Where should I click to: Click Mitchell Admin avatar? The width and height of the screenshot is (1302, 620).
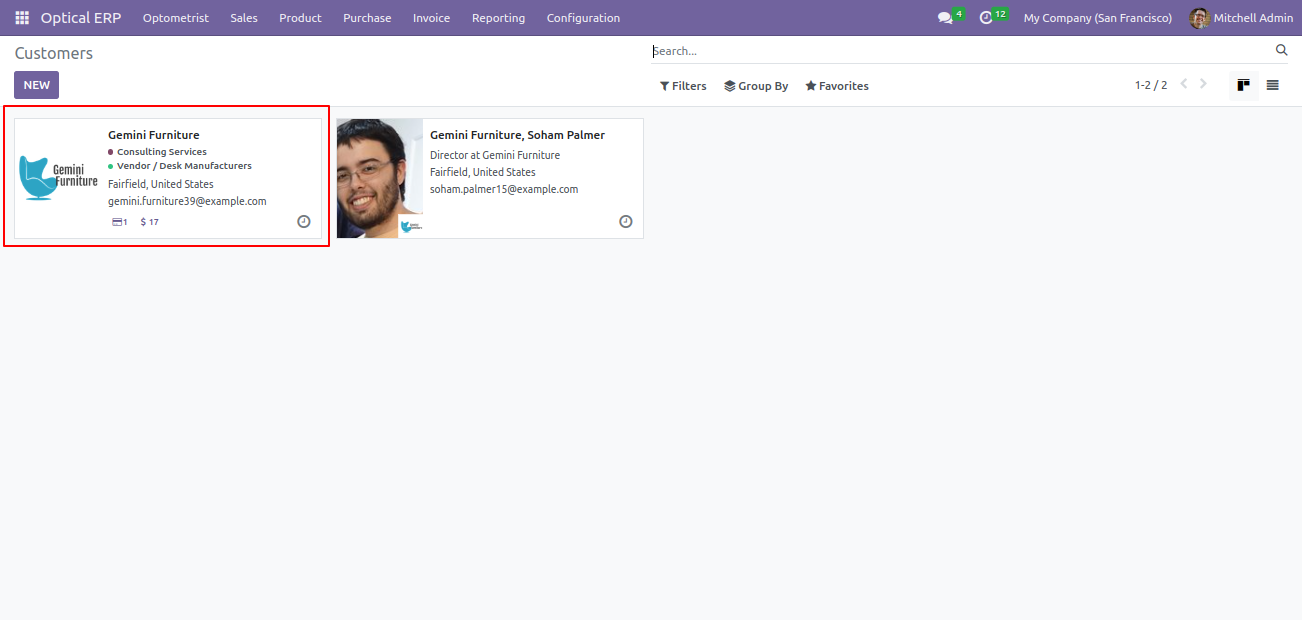[x=1199, y=18]
